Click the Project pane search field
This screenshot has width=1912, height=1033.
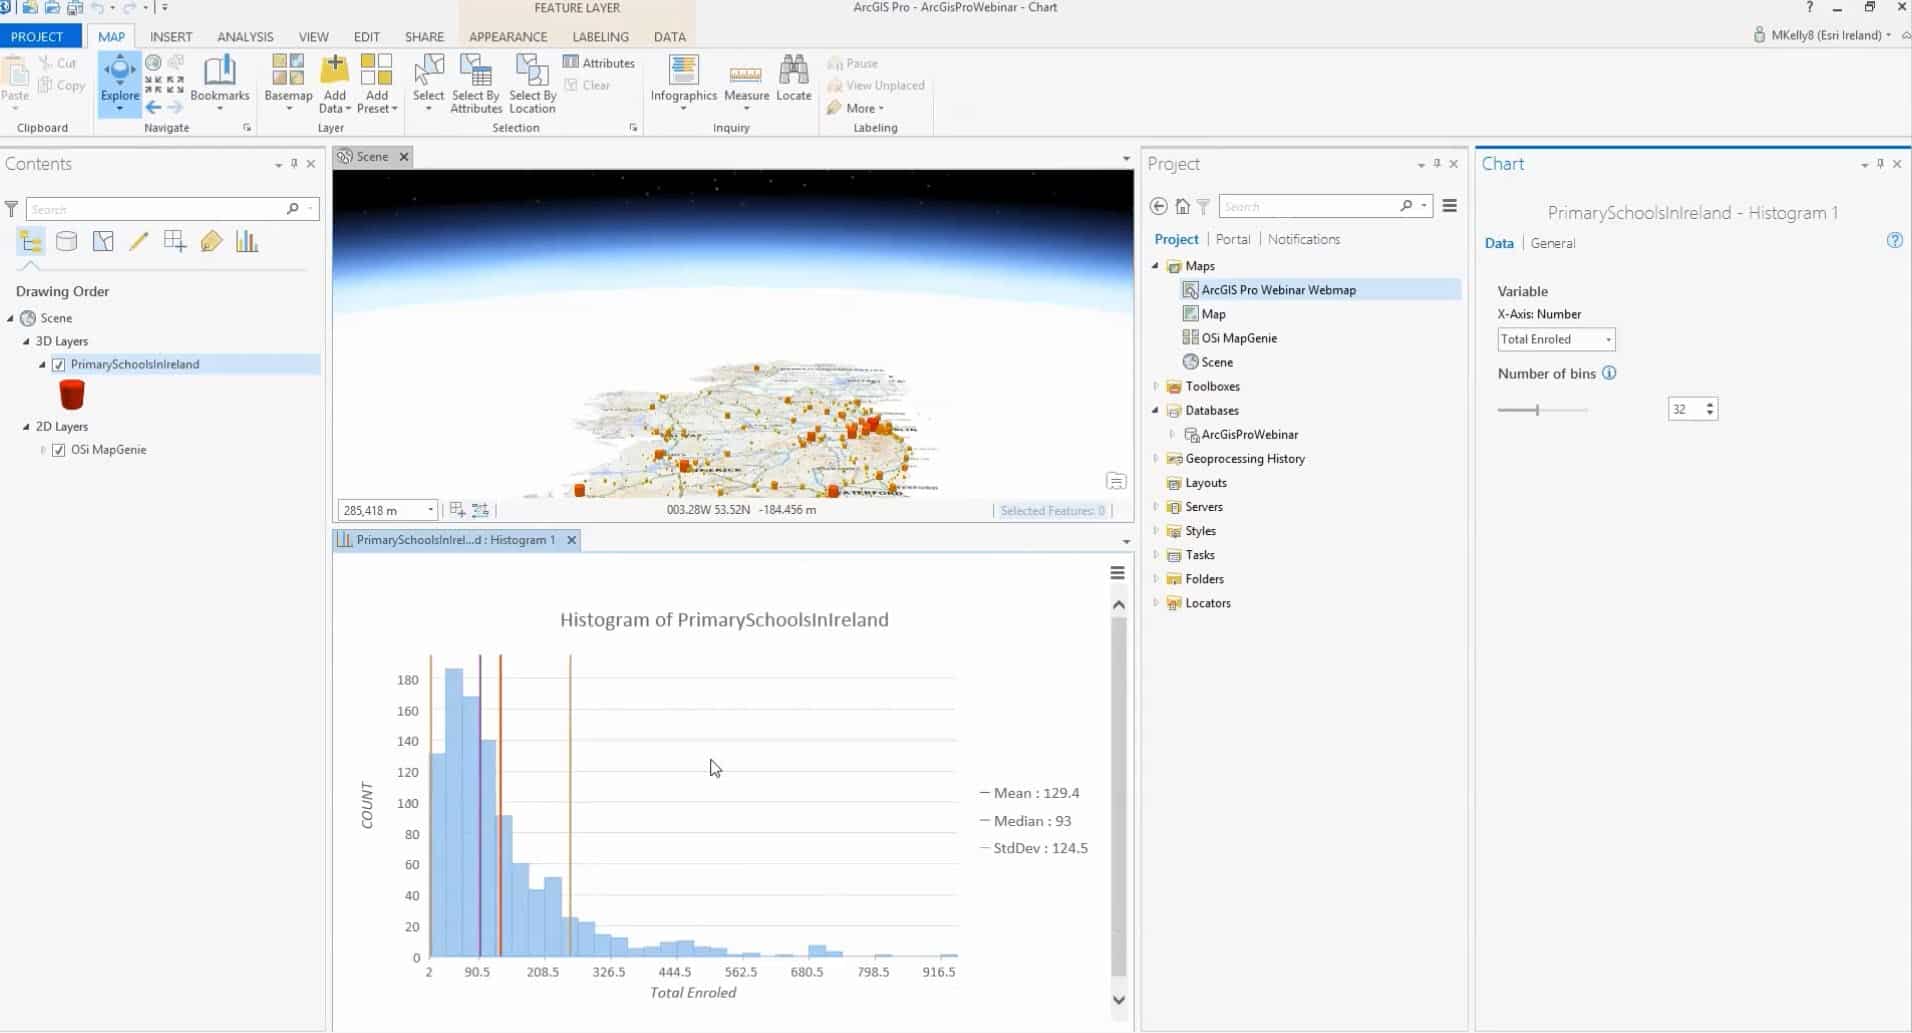[x=1308, y=206]
